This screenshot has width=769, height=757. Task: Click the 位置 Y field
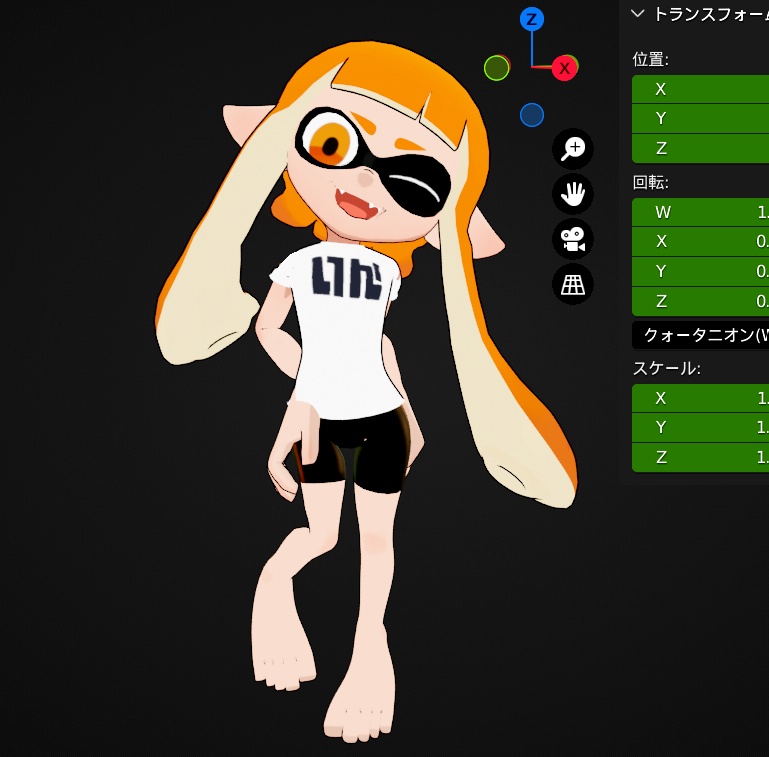(701, 118)
